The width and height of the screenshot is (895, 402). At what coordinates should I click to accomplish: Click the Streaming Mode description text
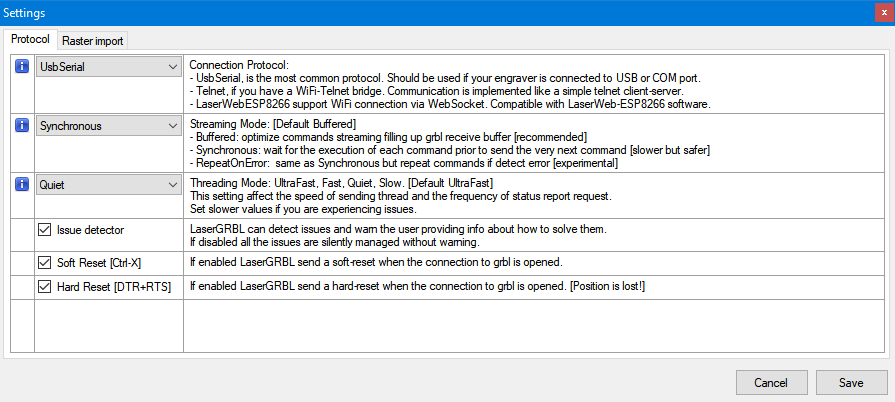(x=450, y=144)
